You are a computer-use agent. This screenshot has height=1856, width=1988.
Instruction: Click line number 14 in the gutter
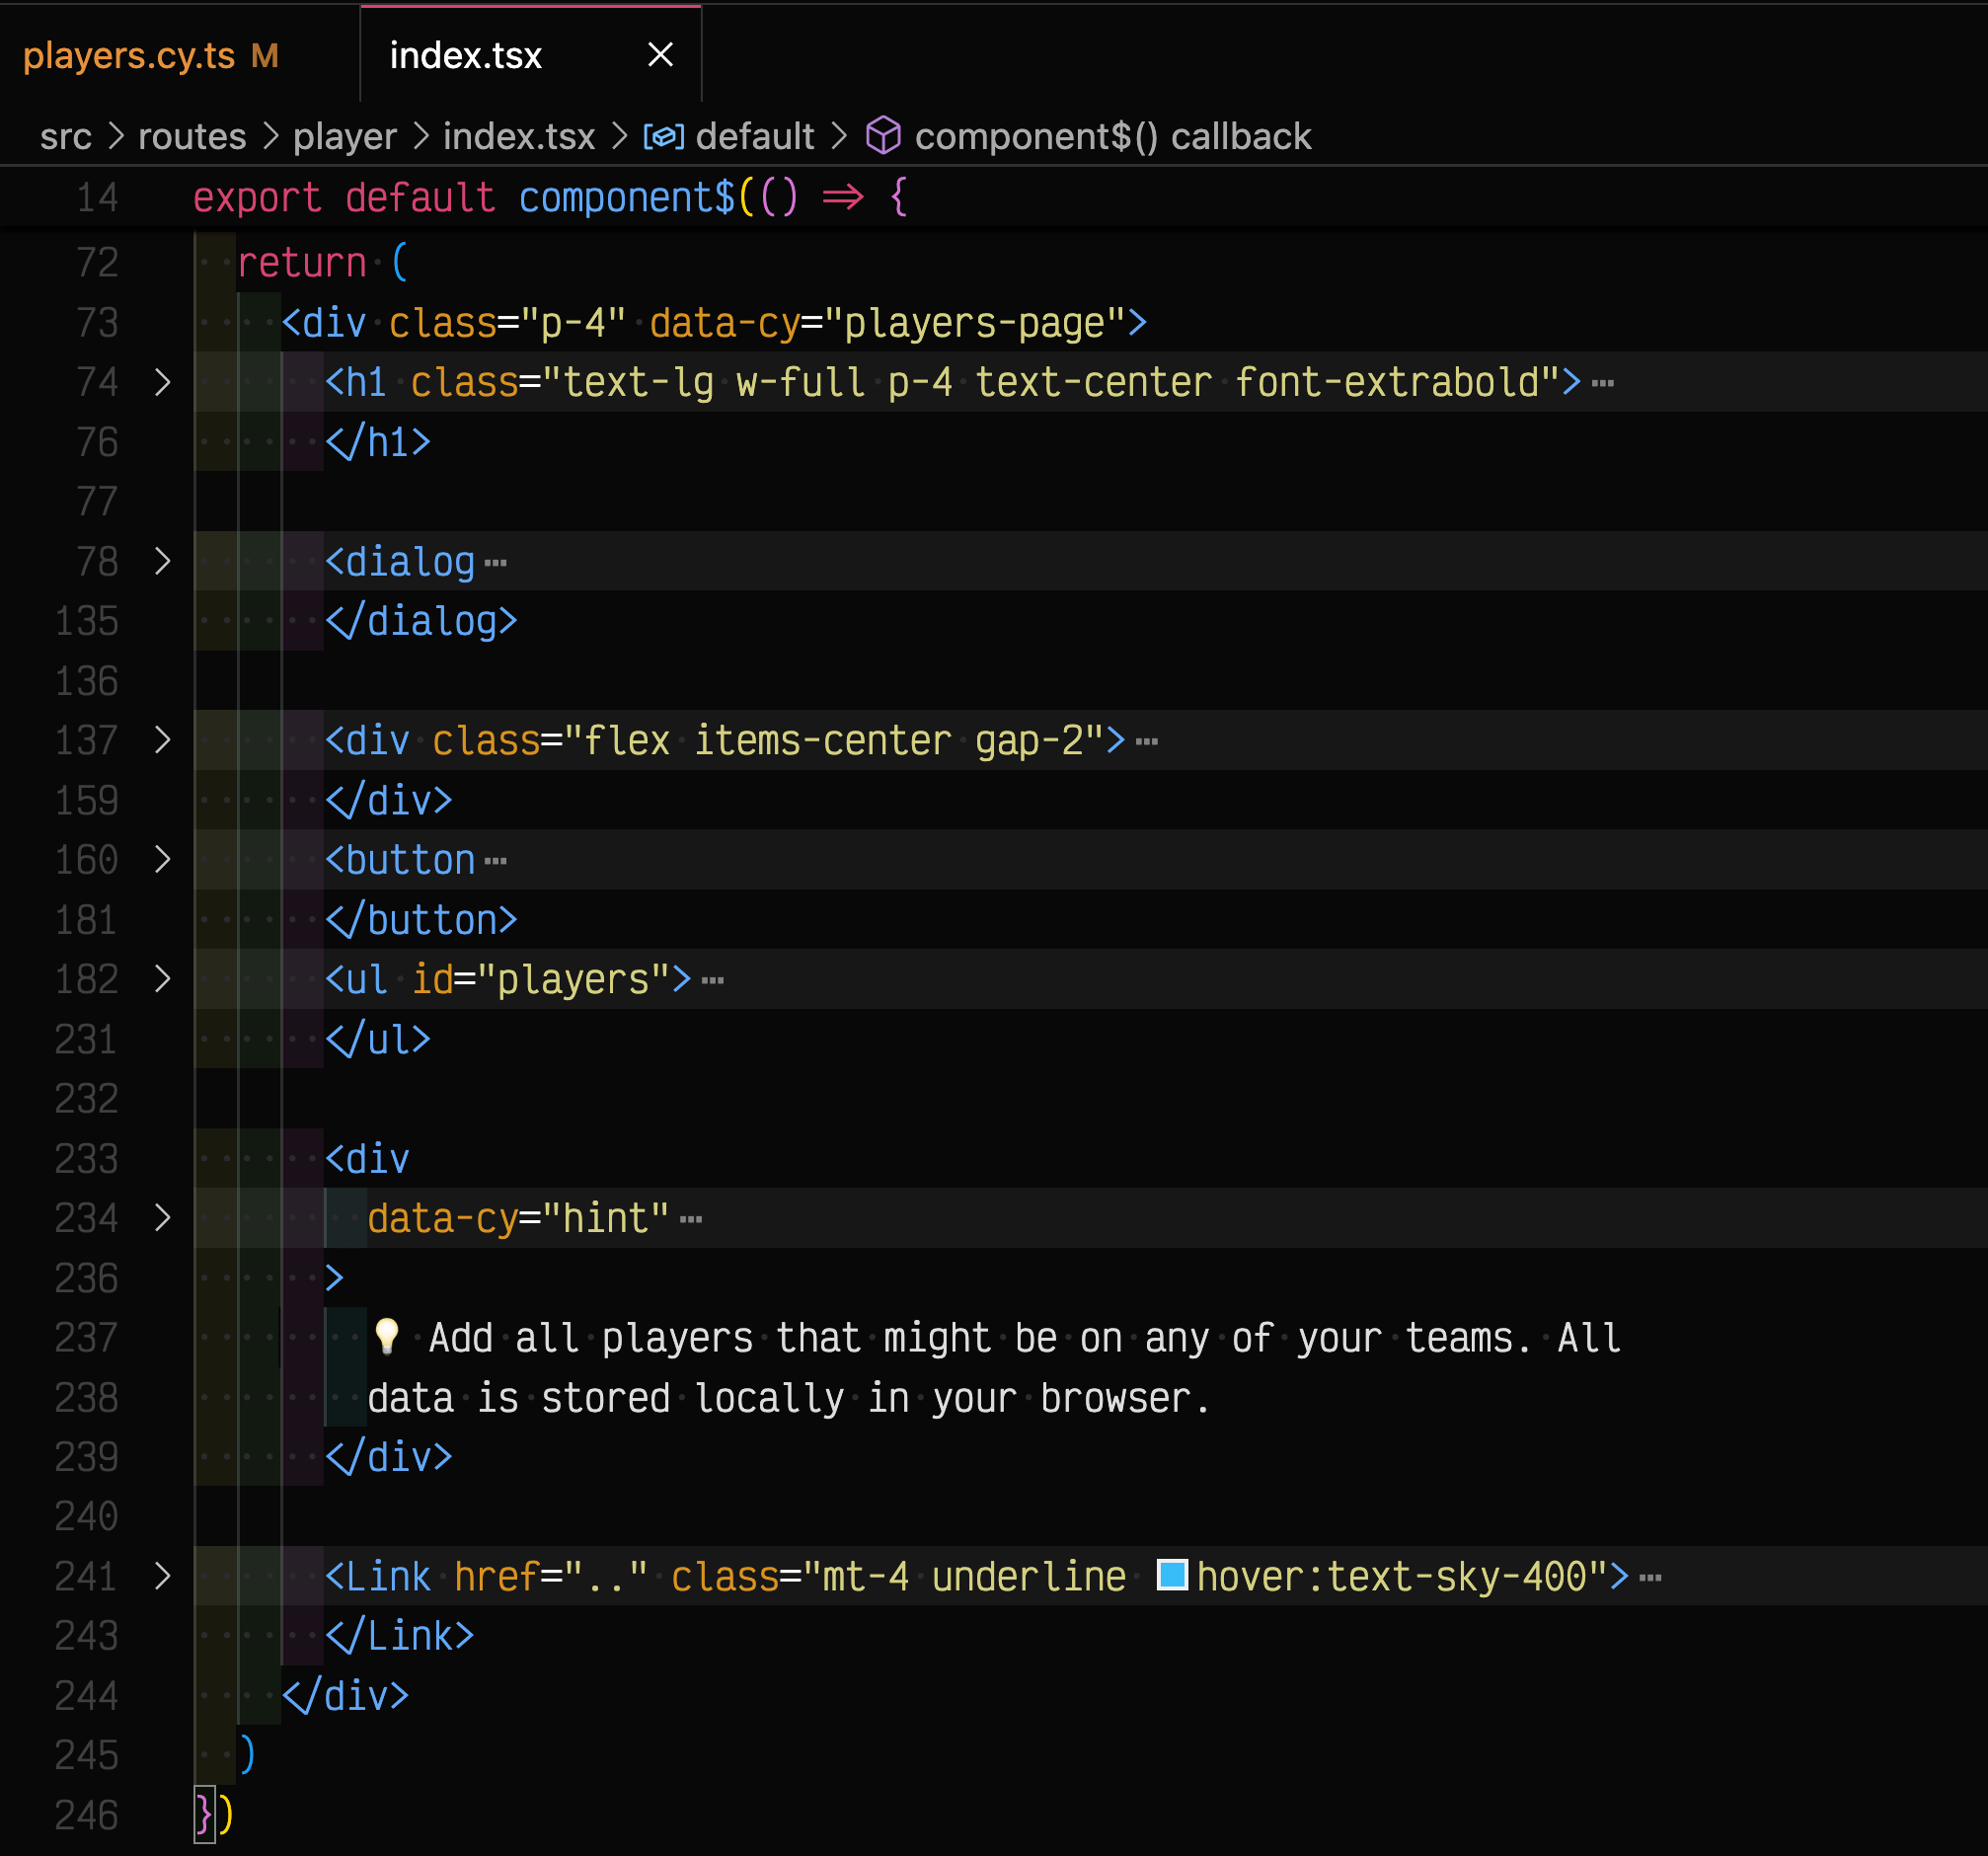point(98,197)
